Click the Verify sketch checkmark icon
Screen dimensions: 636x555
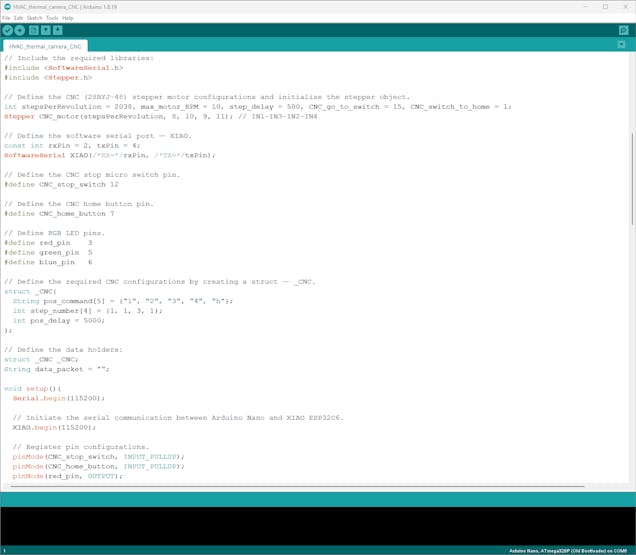click(x=8, y=30)
